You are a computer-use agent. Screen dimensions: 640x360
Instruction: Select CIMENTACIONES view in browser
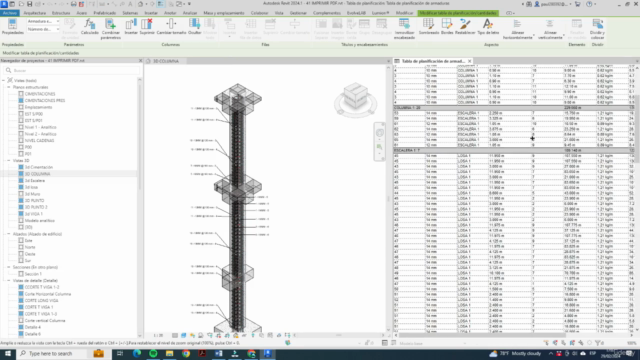tap(40, 94)
